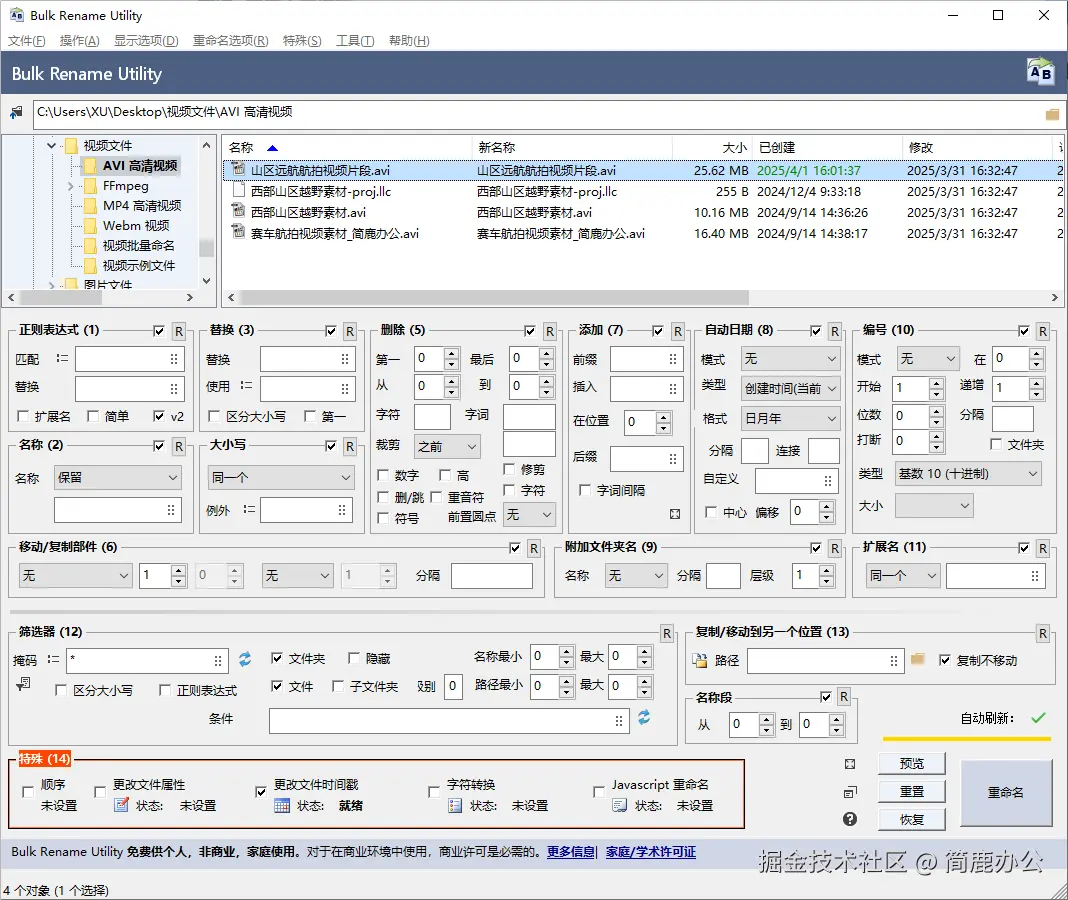Screen dimensions: 1068x900
Task: Reset Filters (12) panel with R button
Action: 667,634
